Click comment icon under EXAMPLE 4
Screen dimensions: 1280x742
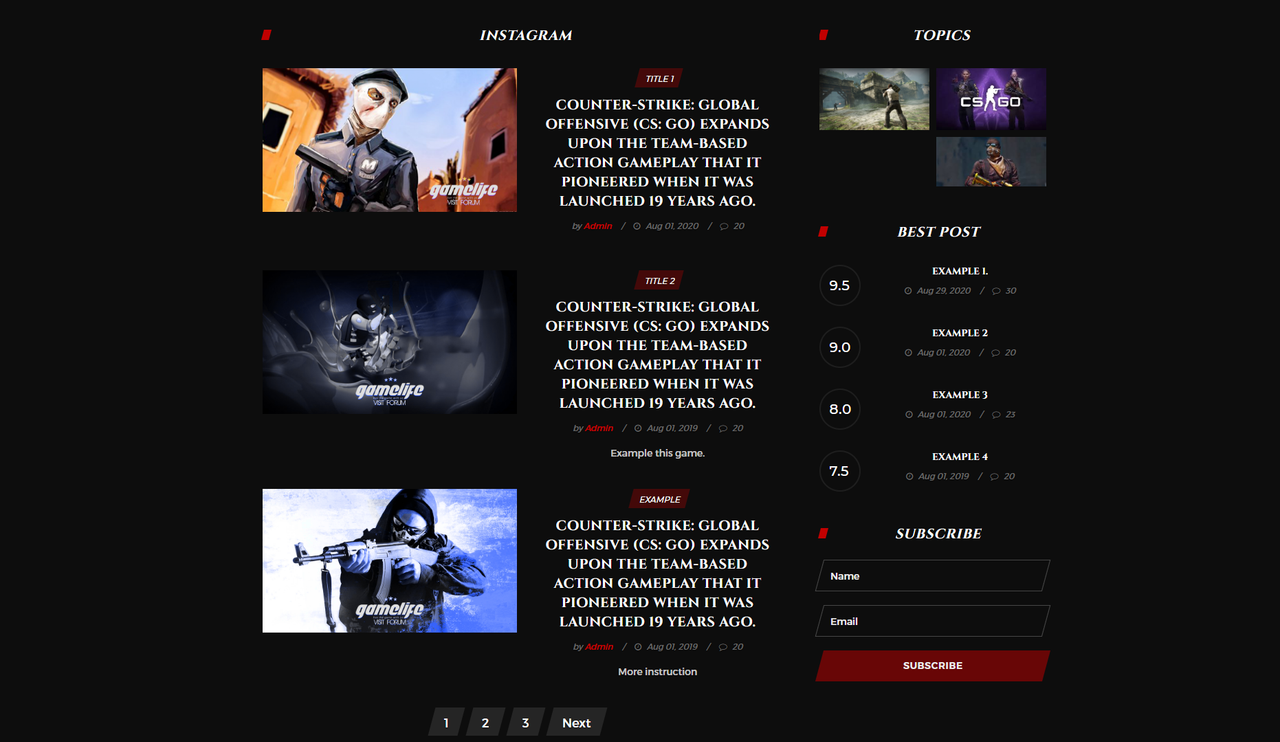pyautogui.click(x=996, y=477)
